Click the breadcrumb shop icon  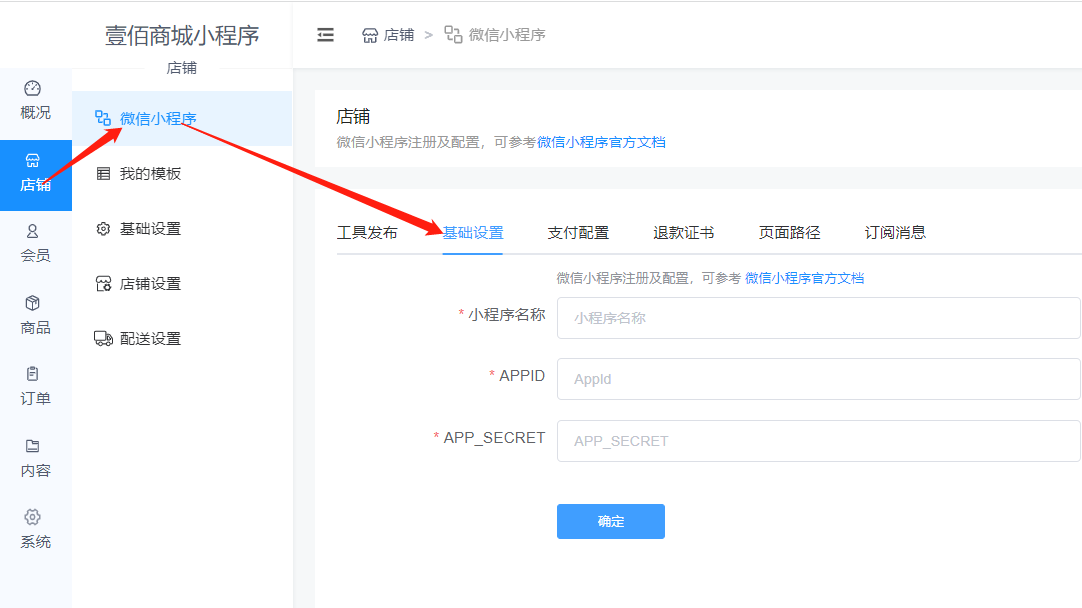click(x=370, y=35)
